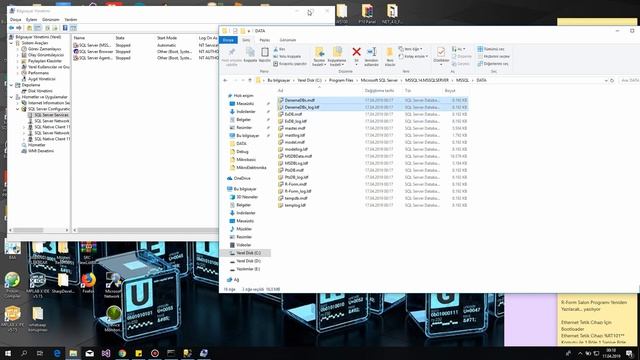Click the Kopyala copy icon in ribbon
This screenshot has height=360, width=640.
(x=250, y=52)
